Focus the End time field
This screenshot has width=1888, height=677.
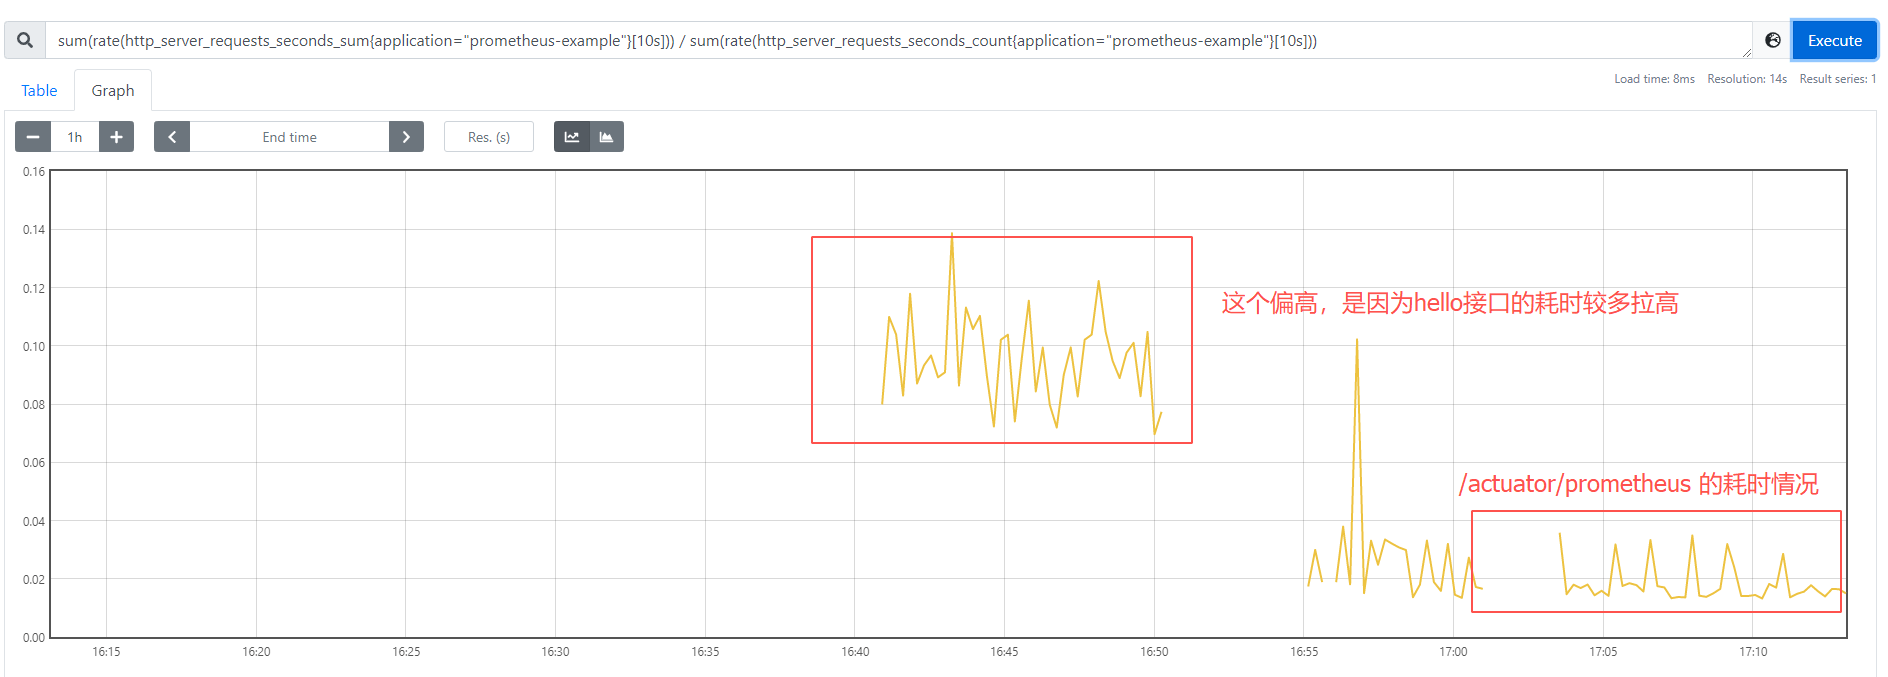tap(289, 137)
